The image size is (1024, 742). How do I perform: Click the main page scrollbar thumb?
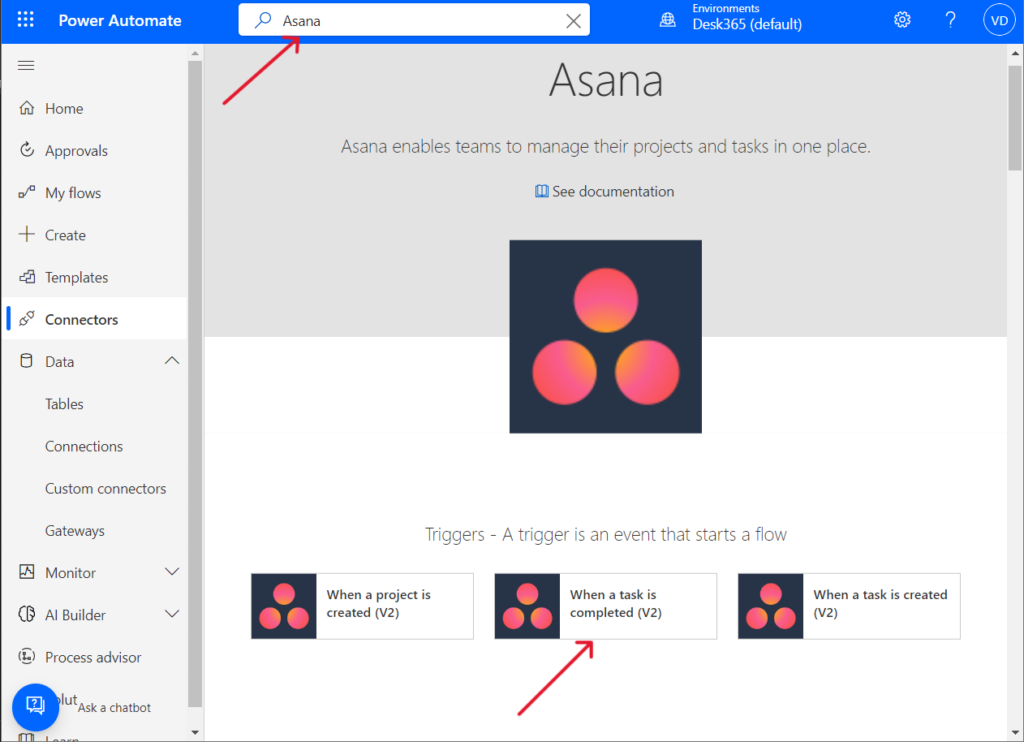coord(1015,118)
